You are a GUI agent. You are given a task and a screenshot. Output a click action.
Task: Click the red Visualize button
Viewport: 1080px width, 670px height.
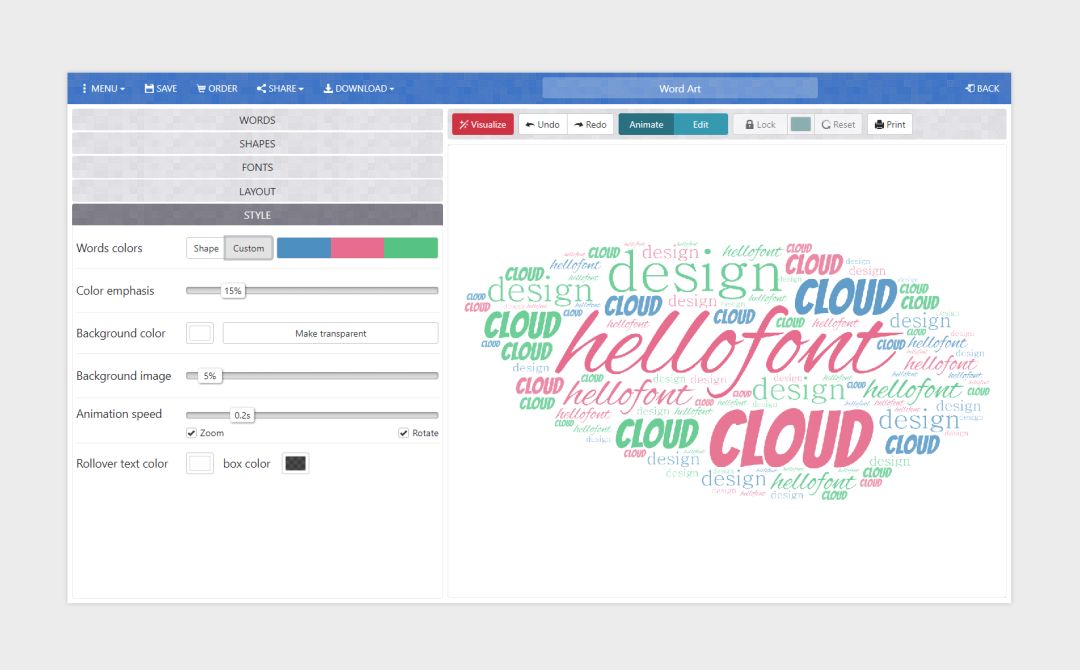pos(482,125)
